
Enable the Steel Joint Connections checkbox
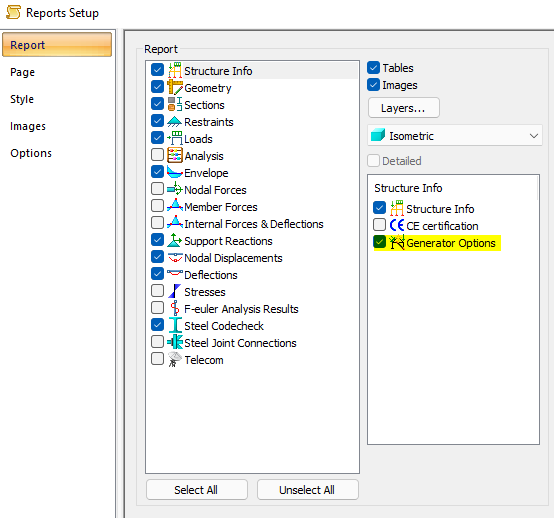pos(157,341)
